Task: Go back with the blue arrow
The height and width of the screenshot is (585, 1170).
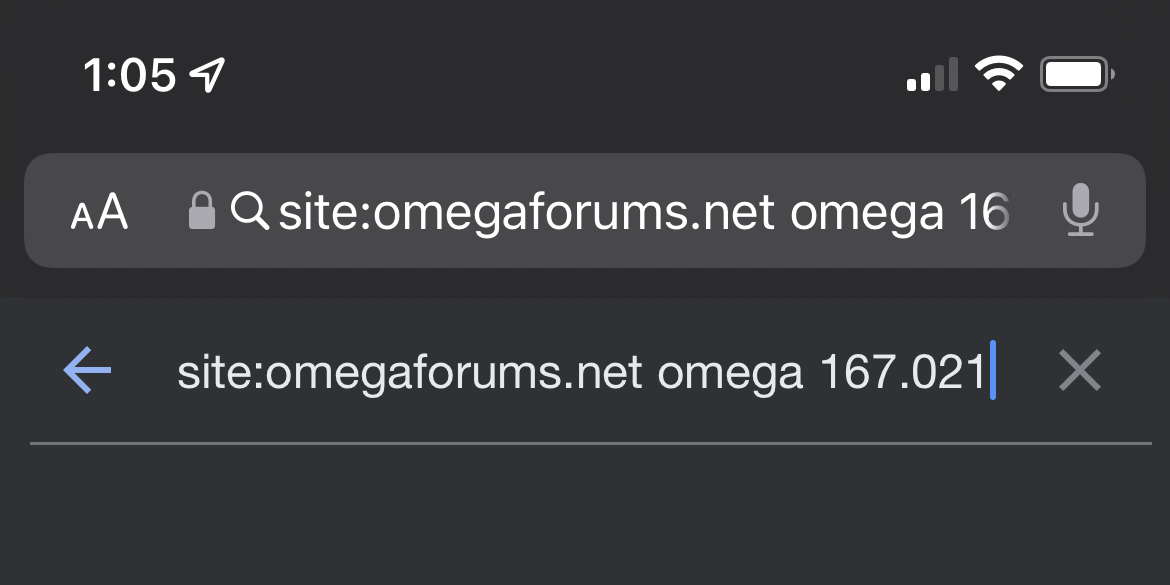Action: click(x=88, y=371)
